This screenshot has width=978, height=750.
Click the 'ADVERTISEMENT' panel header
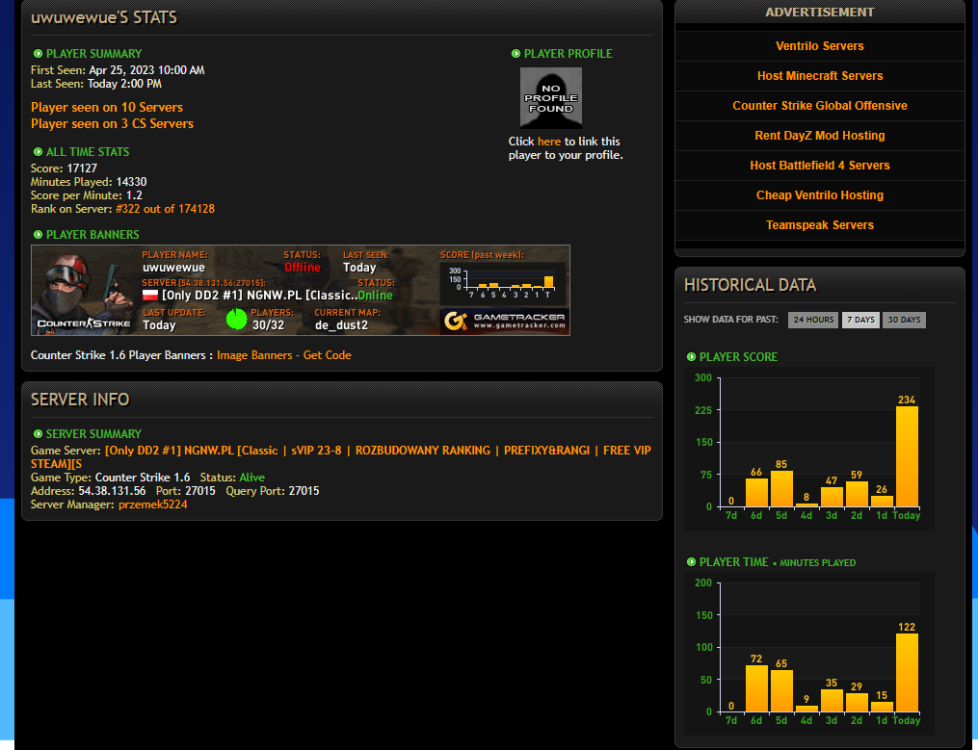pos(820,12)
